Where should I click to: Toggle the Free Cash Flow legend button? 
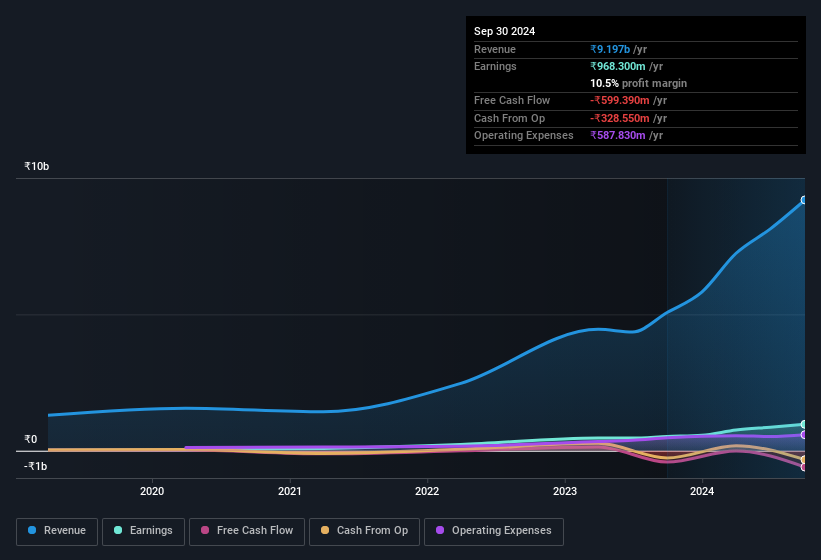[x=247, y=531]
